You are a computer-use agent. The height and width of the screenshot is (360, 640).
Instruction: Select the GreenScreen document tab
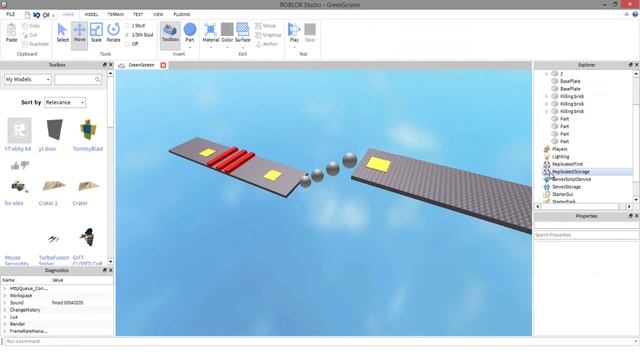[x=141, y=65]
